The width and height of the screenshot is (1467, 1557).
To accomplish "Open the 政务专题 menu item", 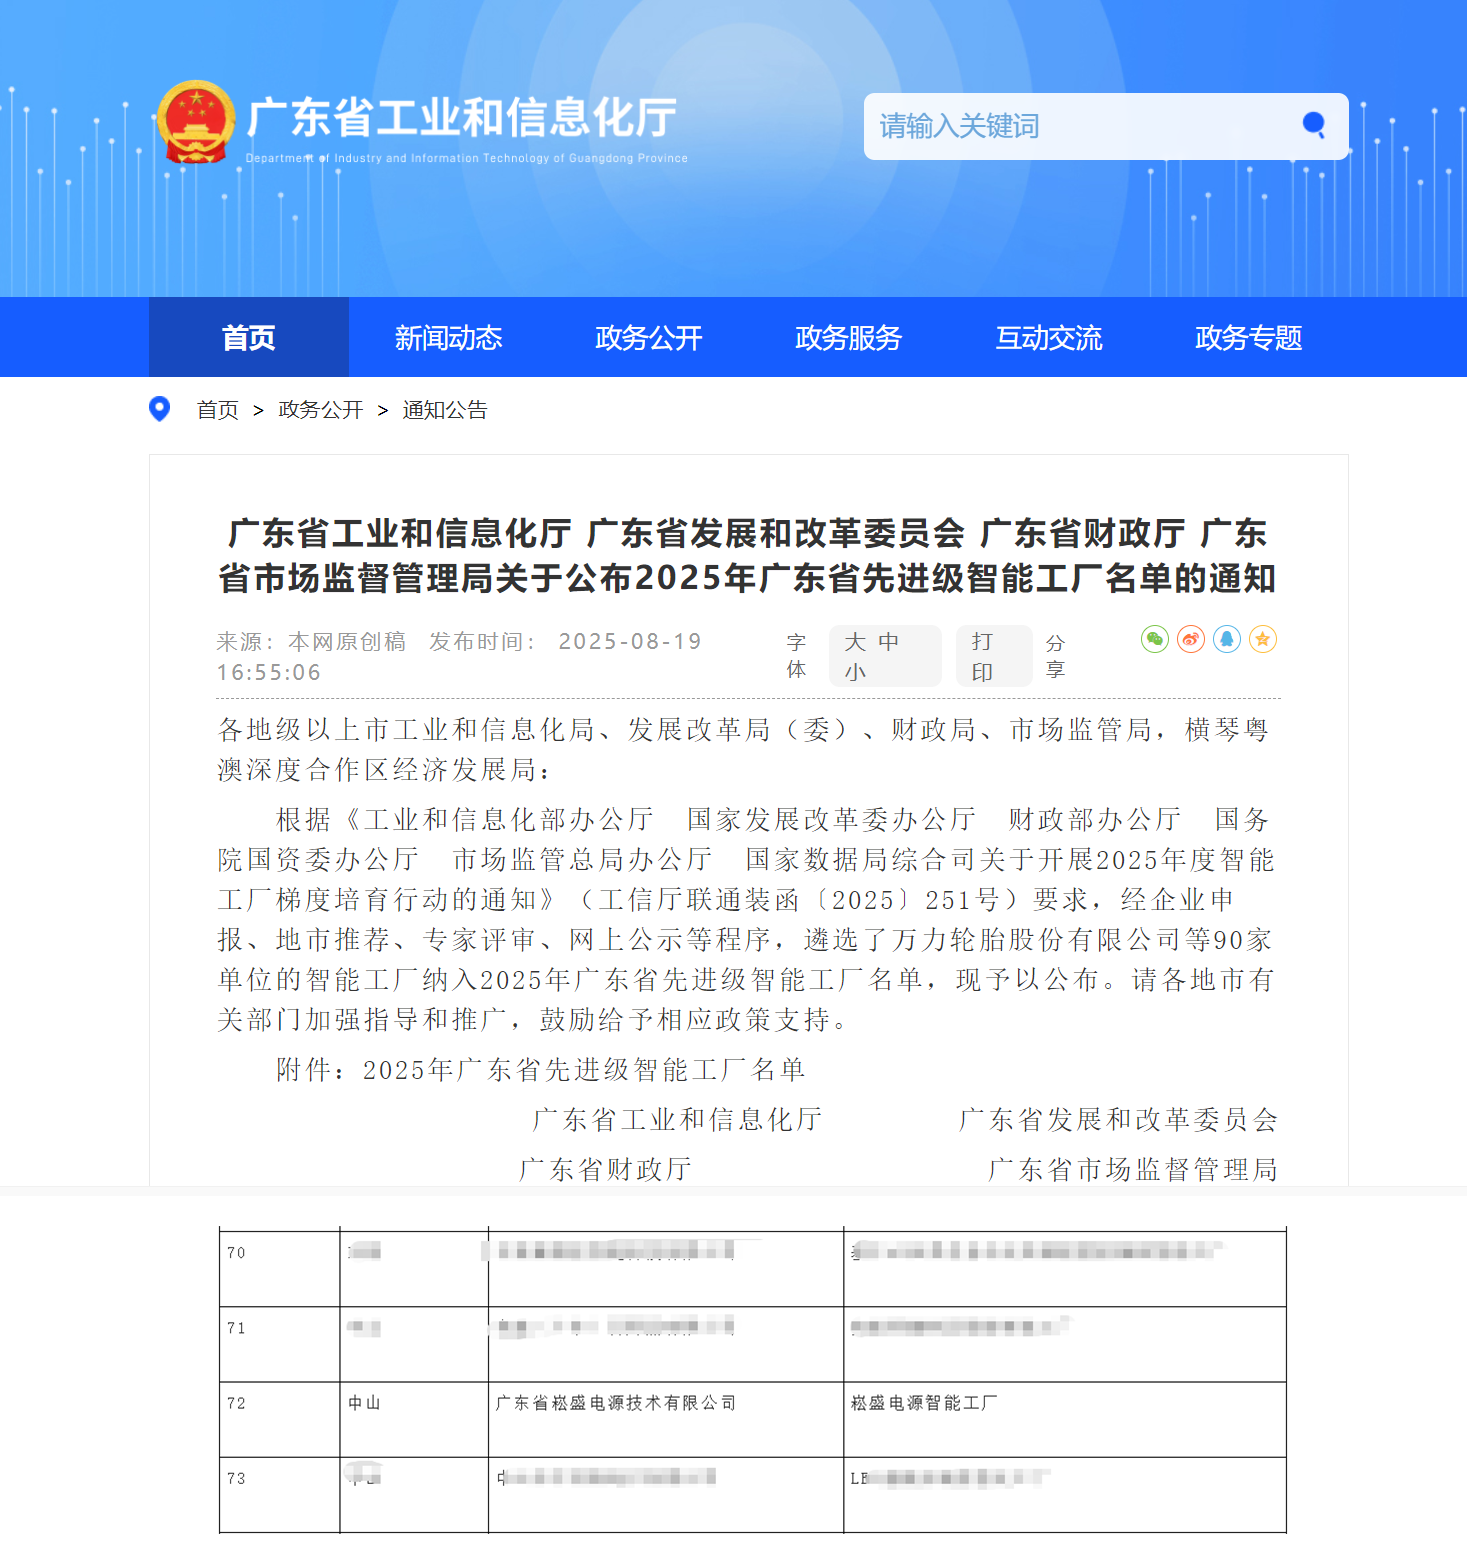I will 1247,338.
